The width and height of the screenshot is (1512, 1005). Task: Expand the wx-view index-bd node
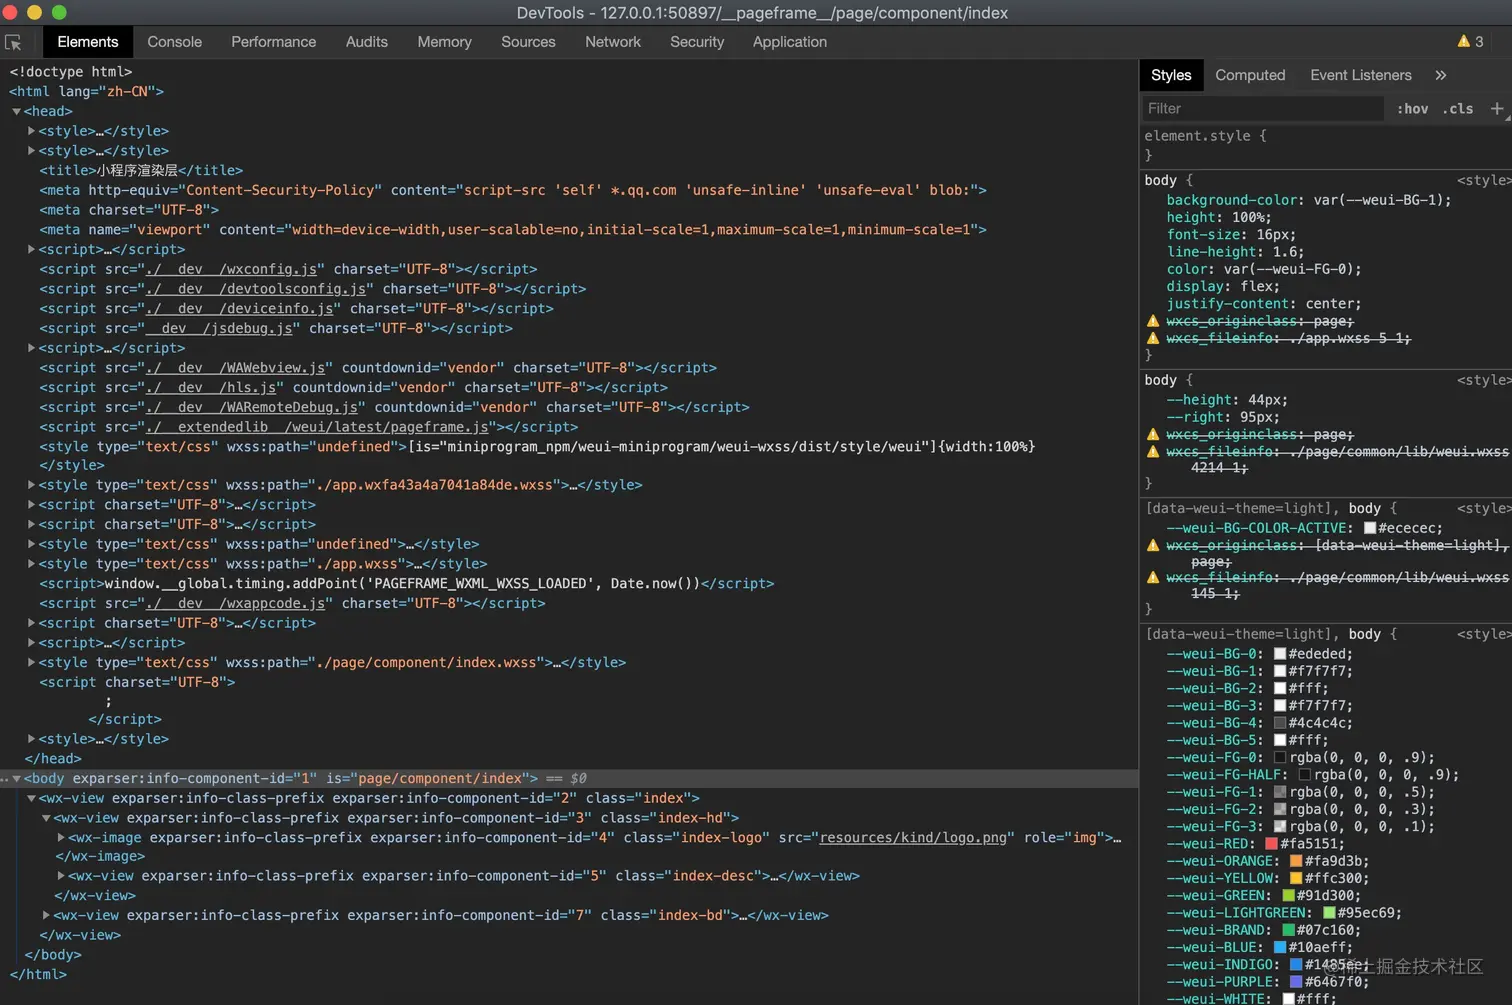click(x=46, y=915)
